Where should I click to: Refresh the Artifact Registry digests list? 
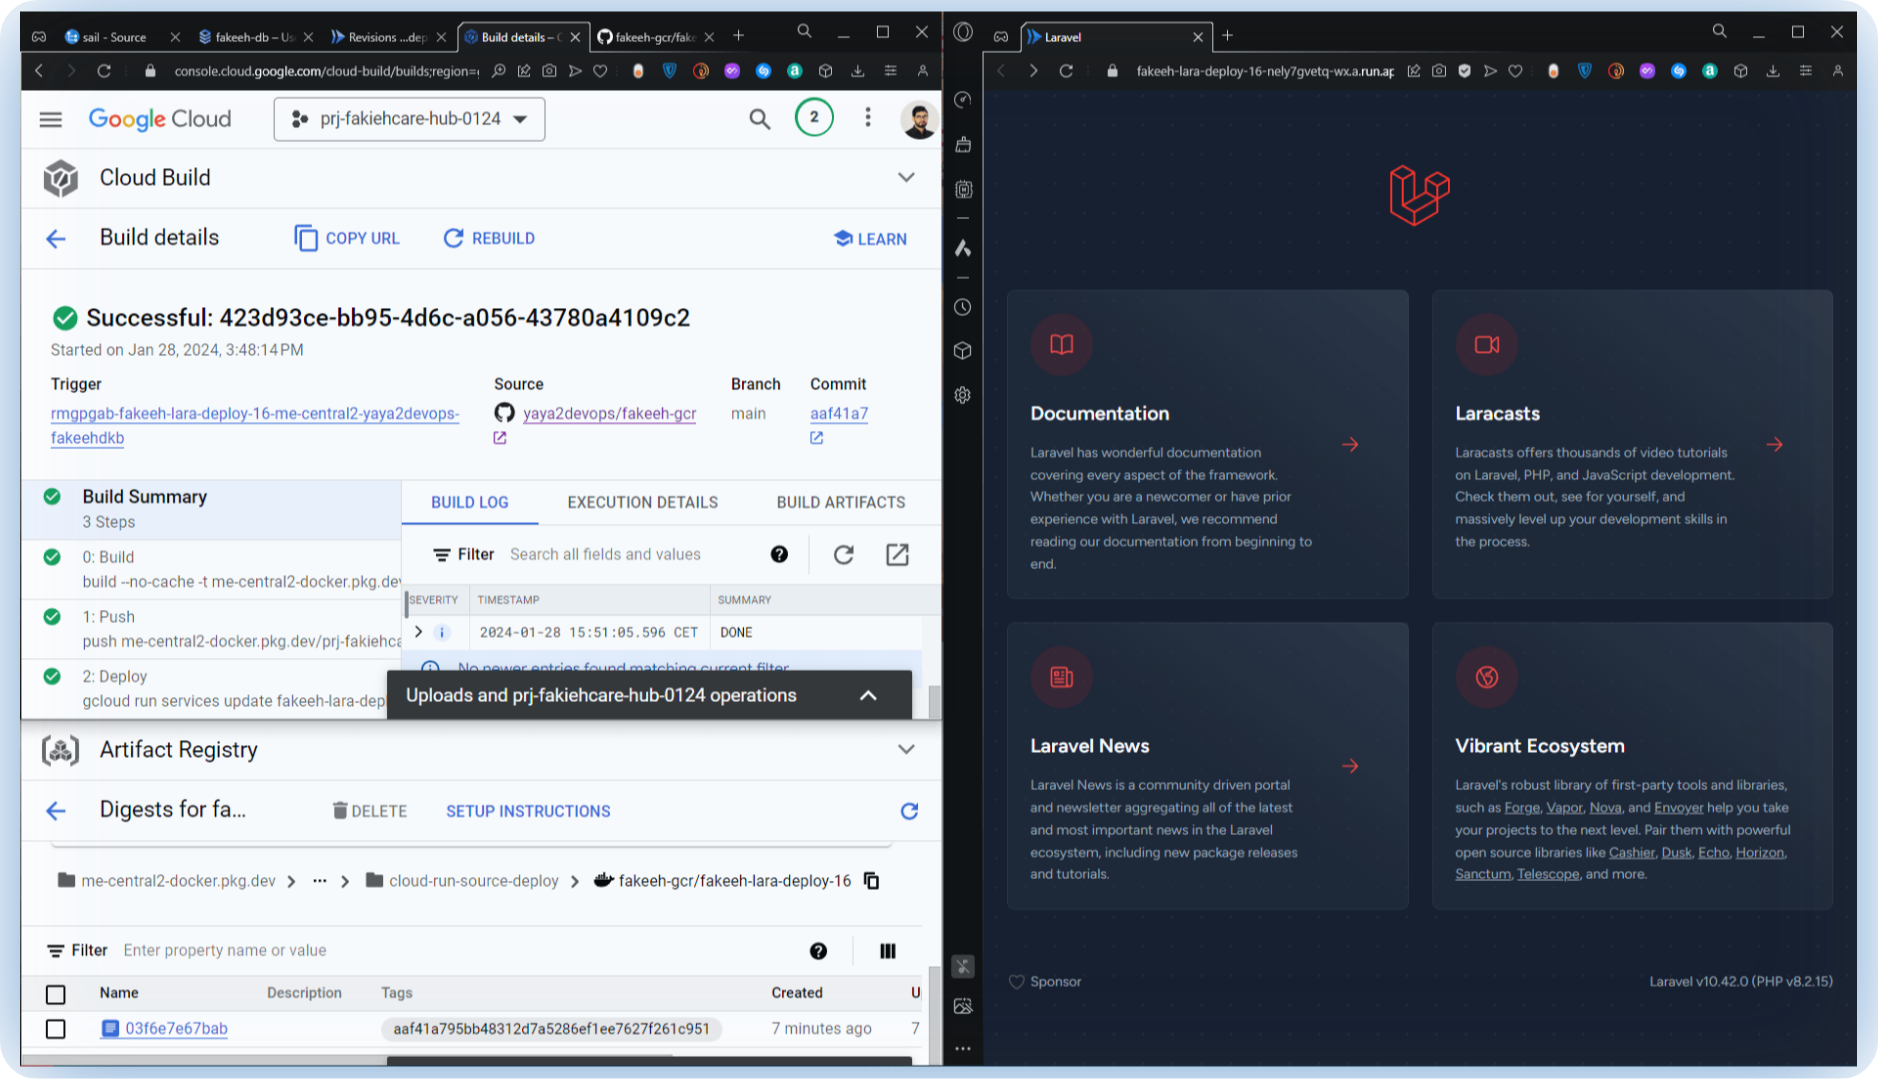click(909, 811)
